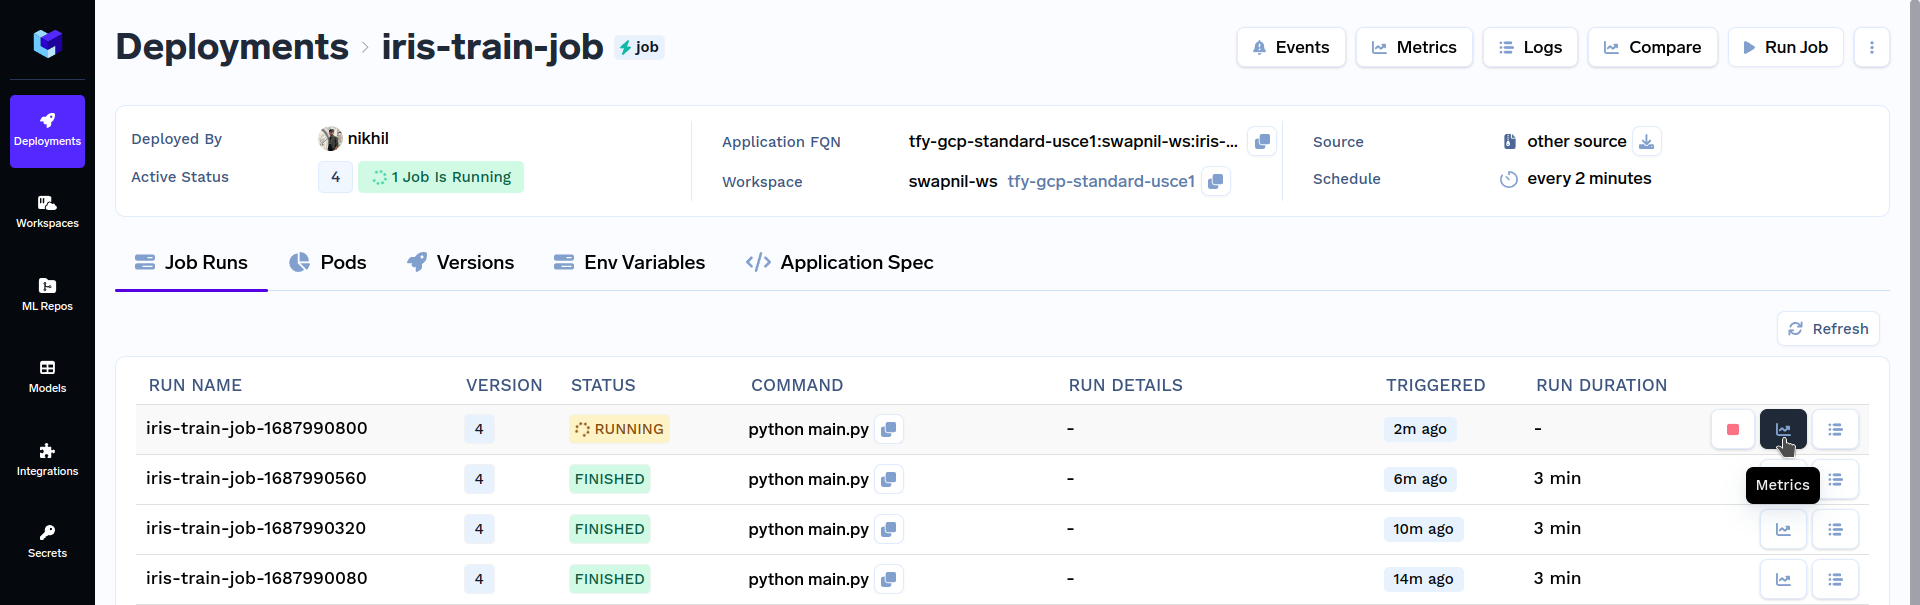Follow the tfy-gcp-standard-usce1 cluster link
Viewport: 1920px width, 605px height.
(1100, 182)
